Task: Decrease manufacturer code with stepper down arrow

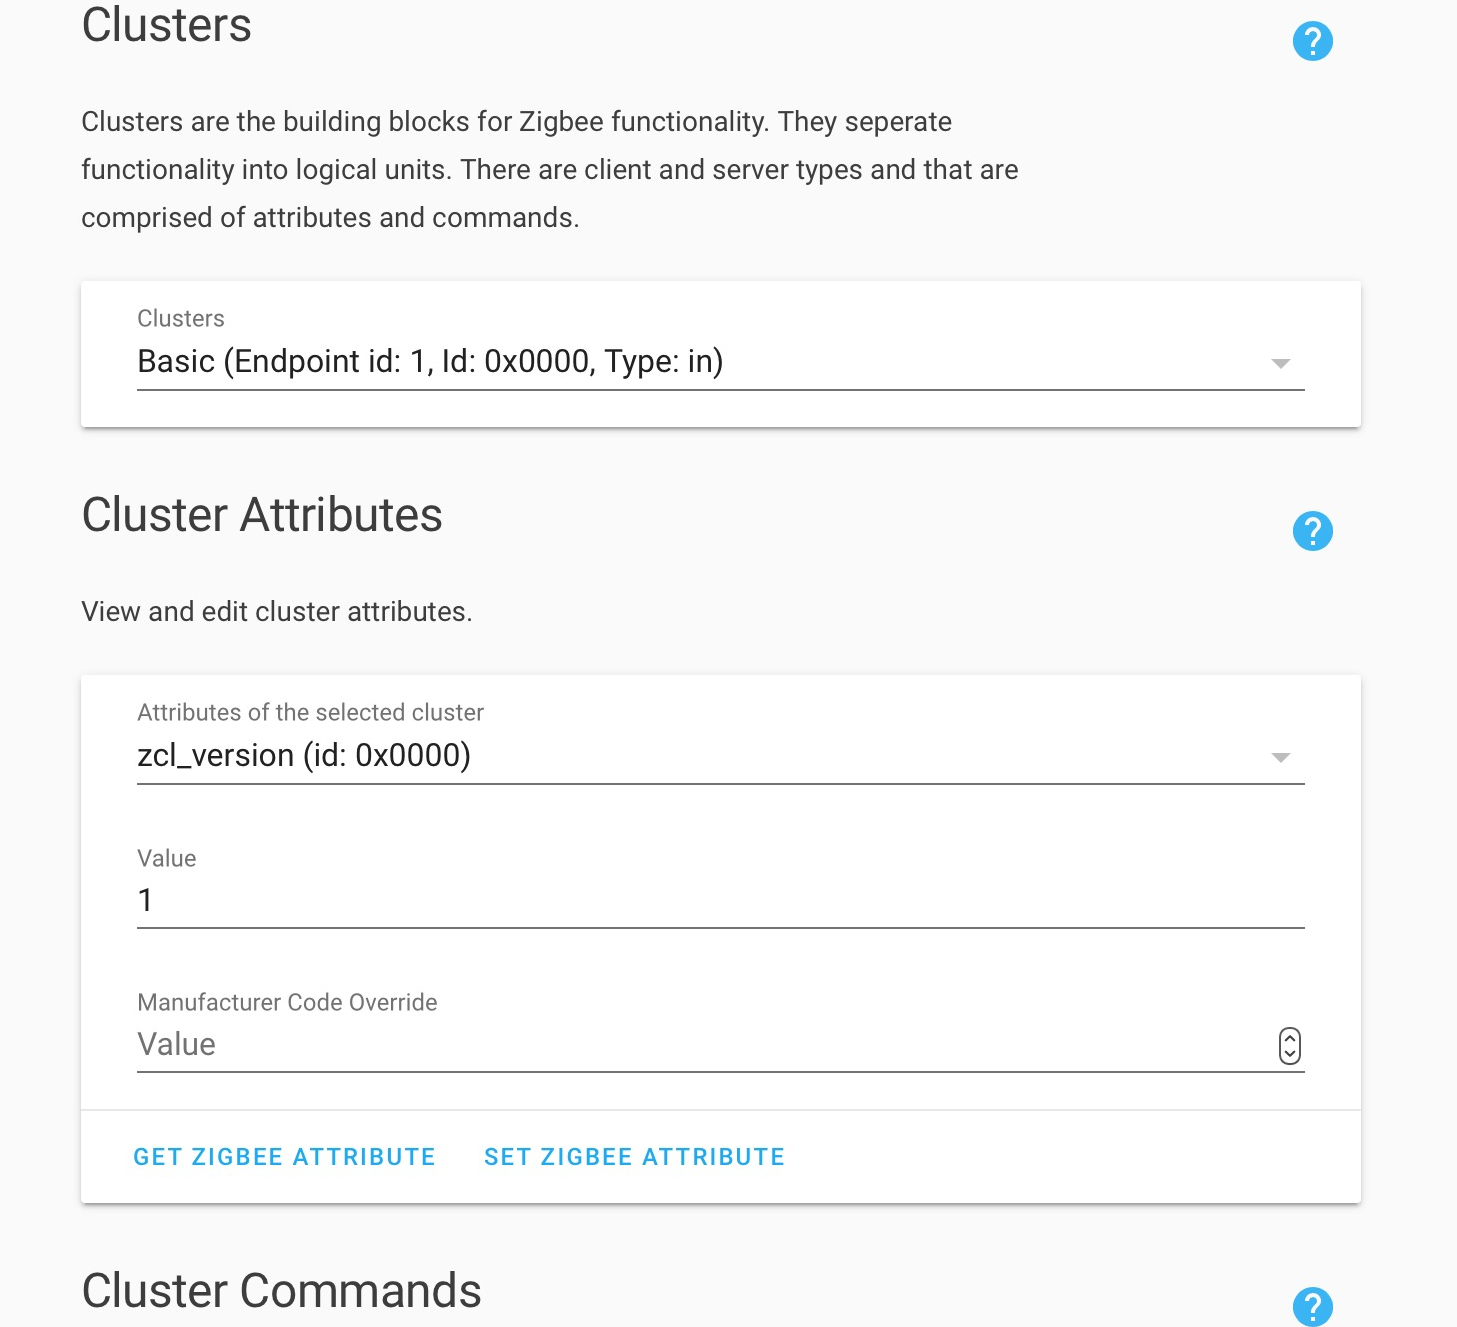Action: click(1290, 1054)
